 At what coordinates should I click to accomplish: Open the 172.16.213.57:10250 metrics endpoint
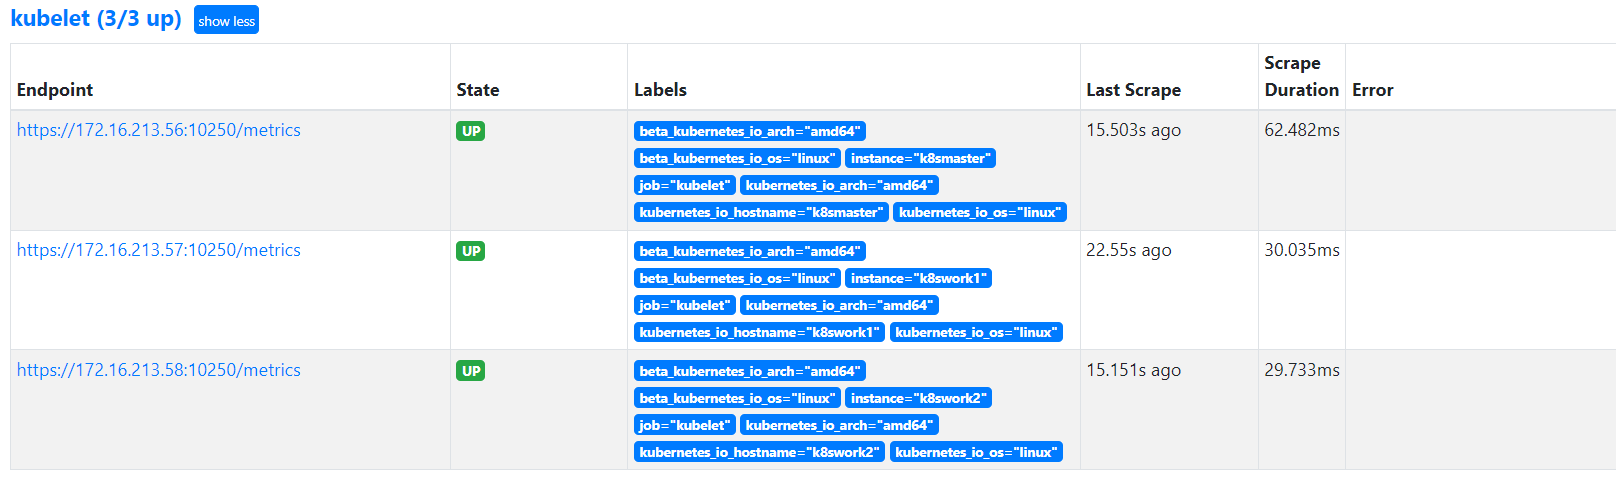click(x=159, y=250)
